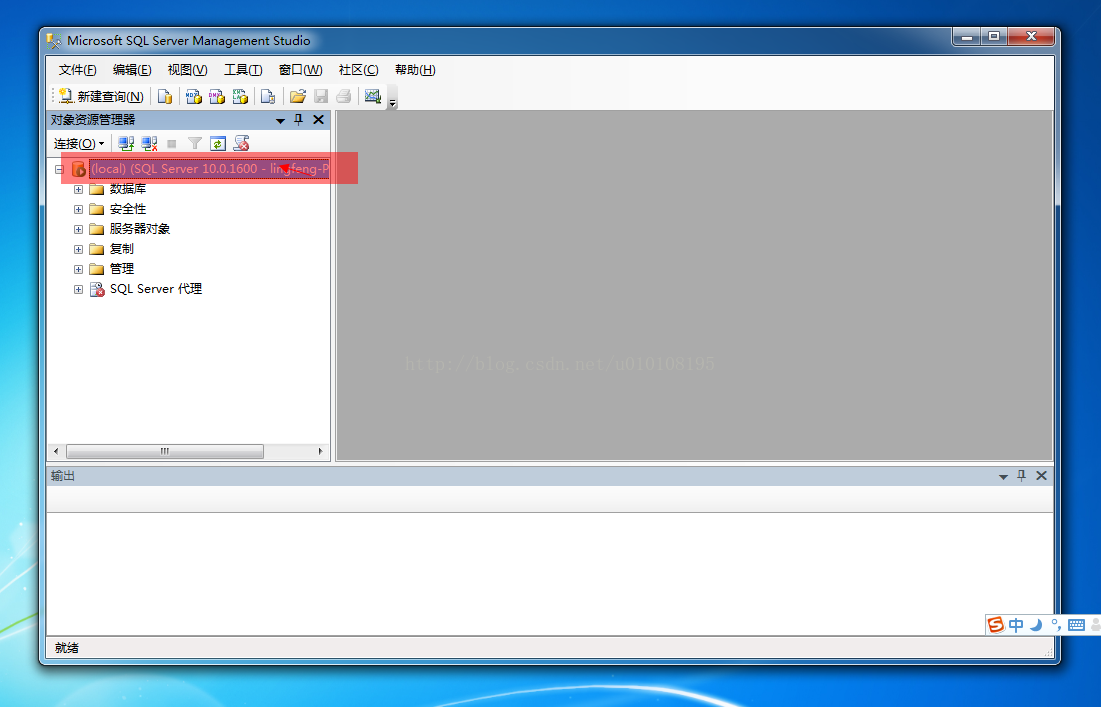Click the soft keyboard icon in IME bar
Screen dimensions: 1101x707
pyautogui.click(x=1076, y=625)
